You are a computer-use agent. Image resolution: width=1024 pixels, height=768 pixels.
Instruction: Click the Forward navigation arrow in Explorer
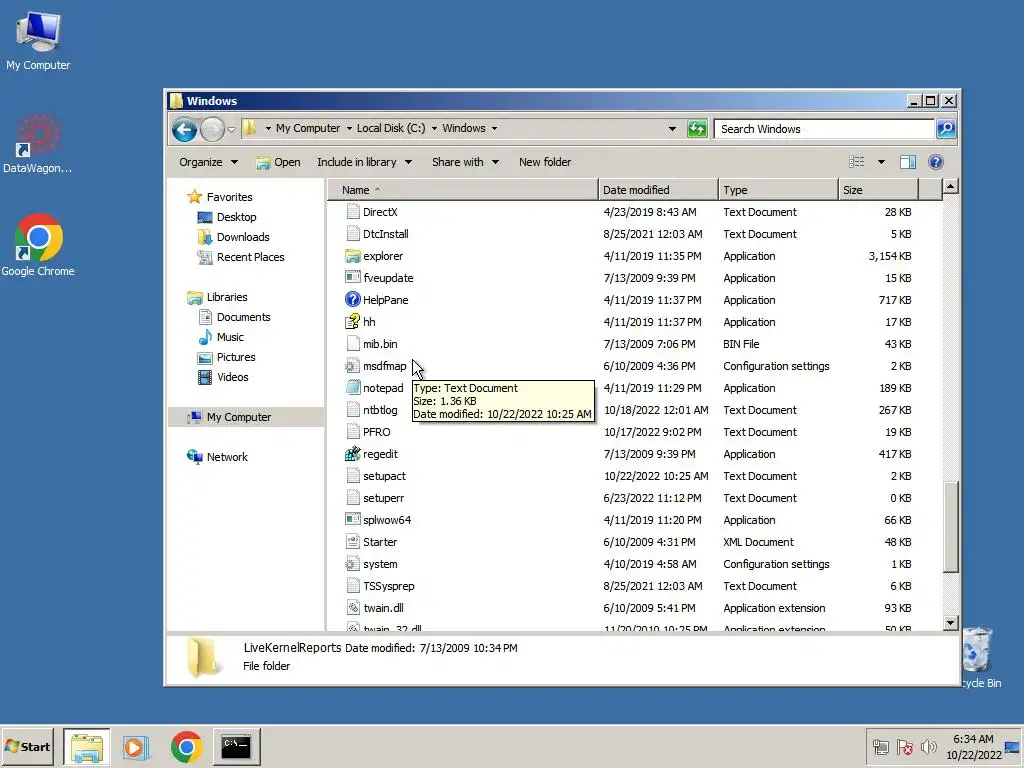(212, 129)
